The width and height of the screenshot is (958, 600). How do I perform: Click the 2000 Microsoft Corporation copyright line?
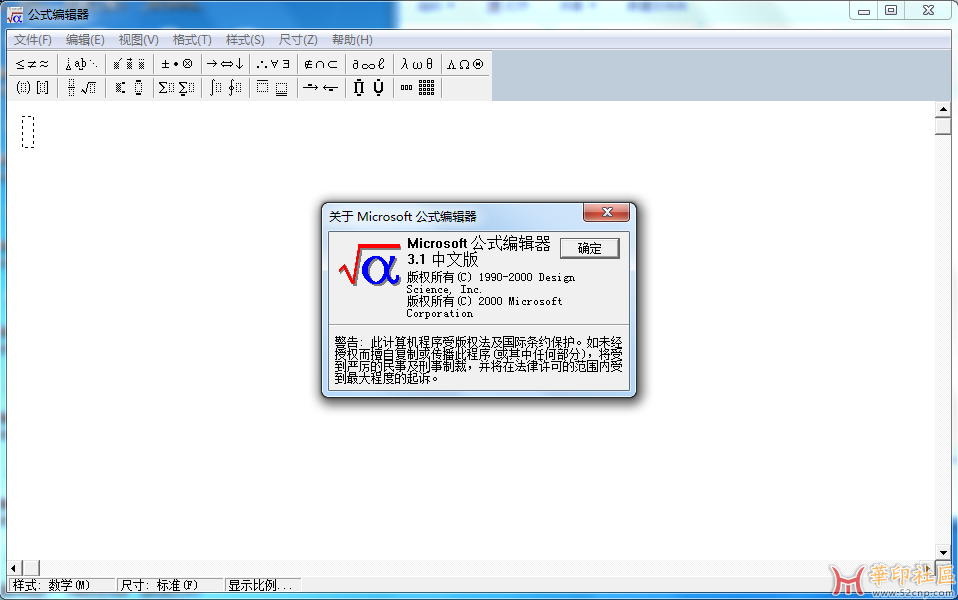(484, 307)
